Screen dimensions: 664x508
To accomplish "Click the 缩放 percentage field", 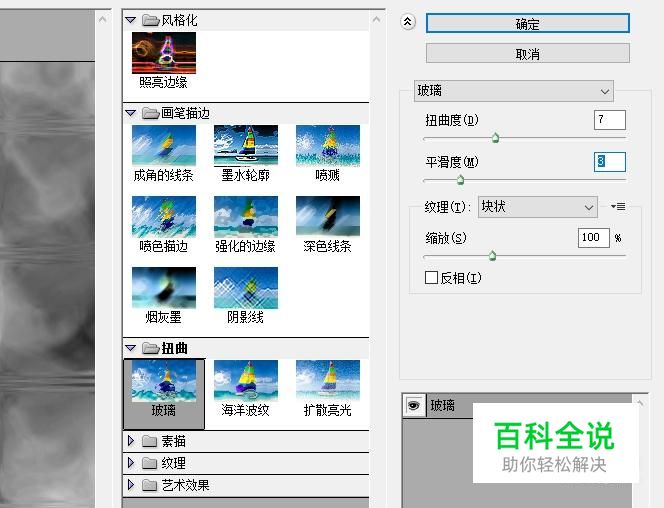I will tap(593, 237).
